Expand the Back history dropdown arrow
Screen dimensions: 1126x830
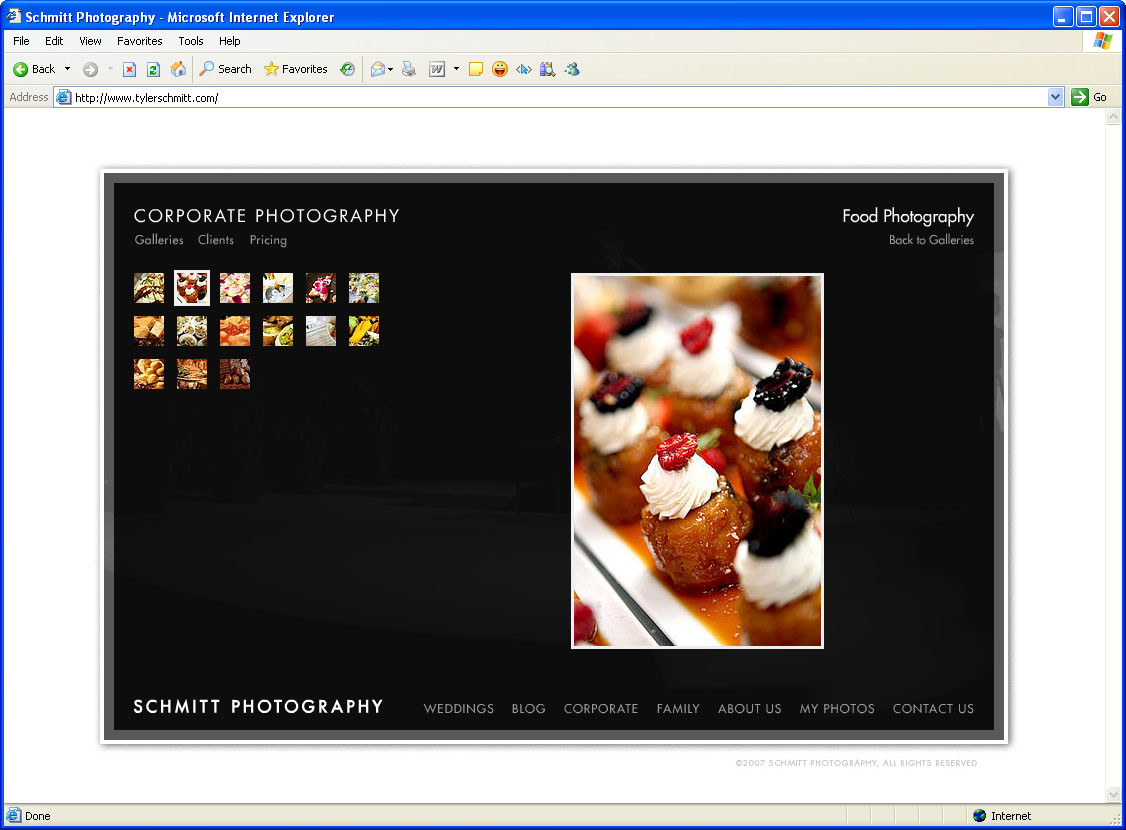(x=67, y=69)
